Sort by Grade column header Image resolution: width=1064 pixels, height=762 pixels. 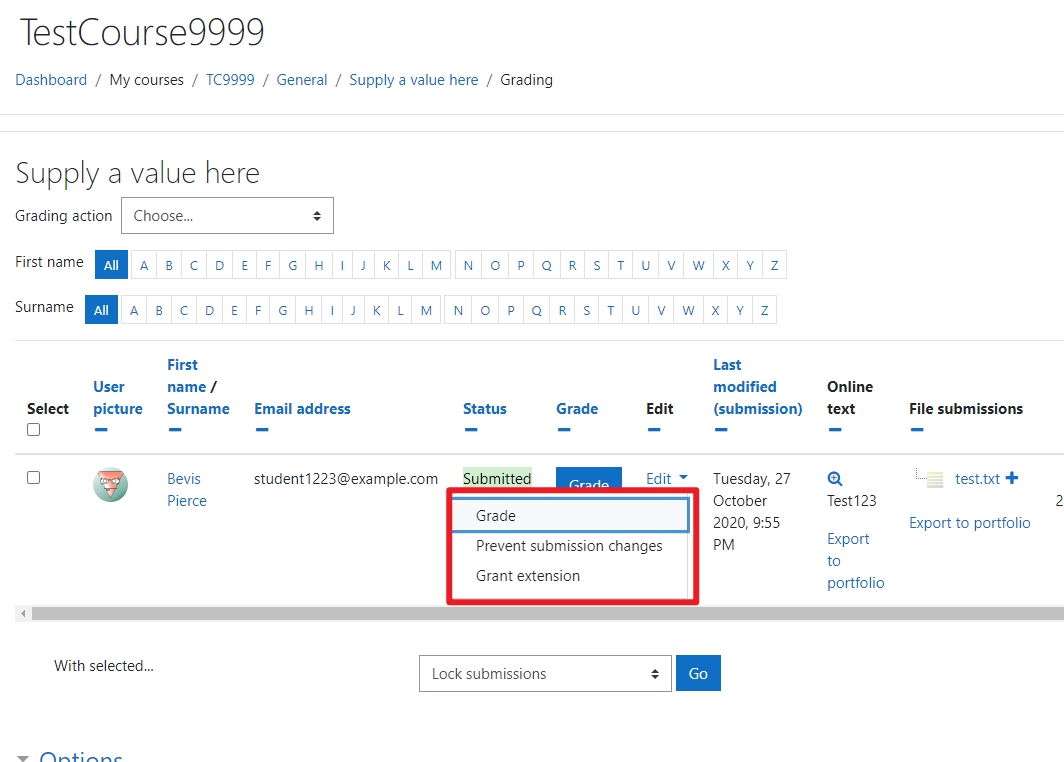point(577,408)
